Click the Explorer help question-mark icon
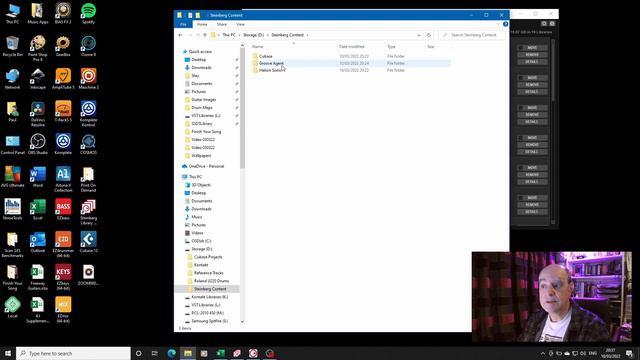This screenshot has width=640, height=360. tap(505, 24)
